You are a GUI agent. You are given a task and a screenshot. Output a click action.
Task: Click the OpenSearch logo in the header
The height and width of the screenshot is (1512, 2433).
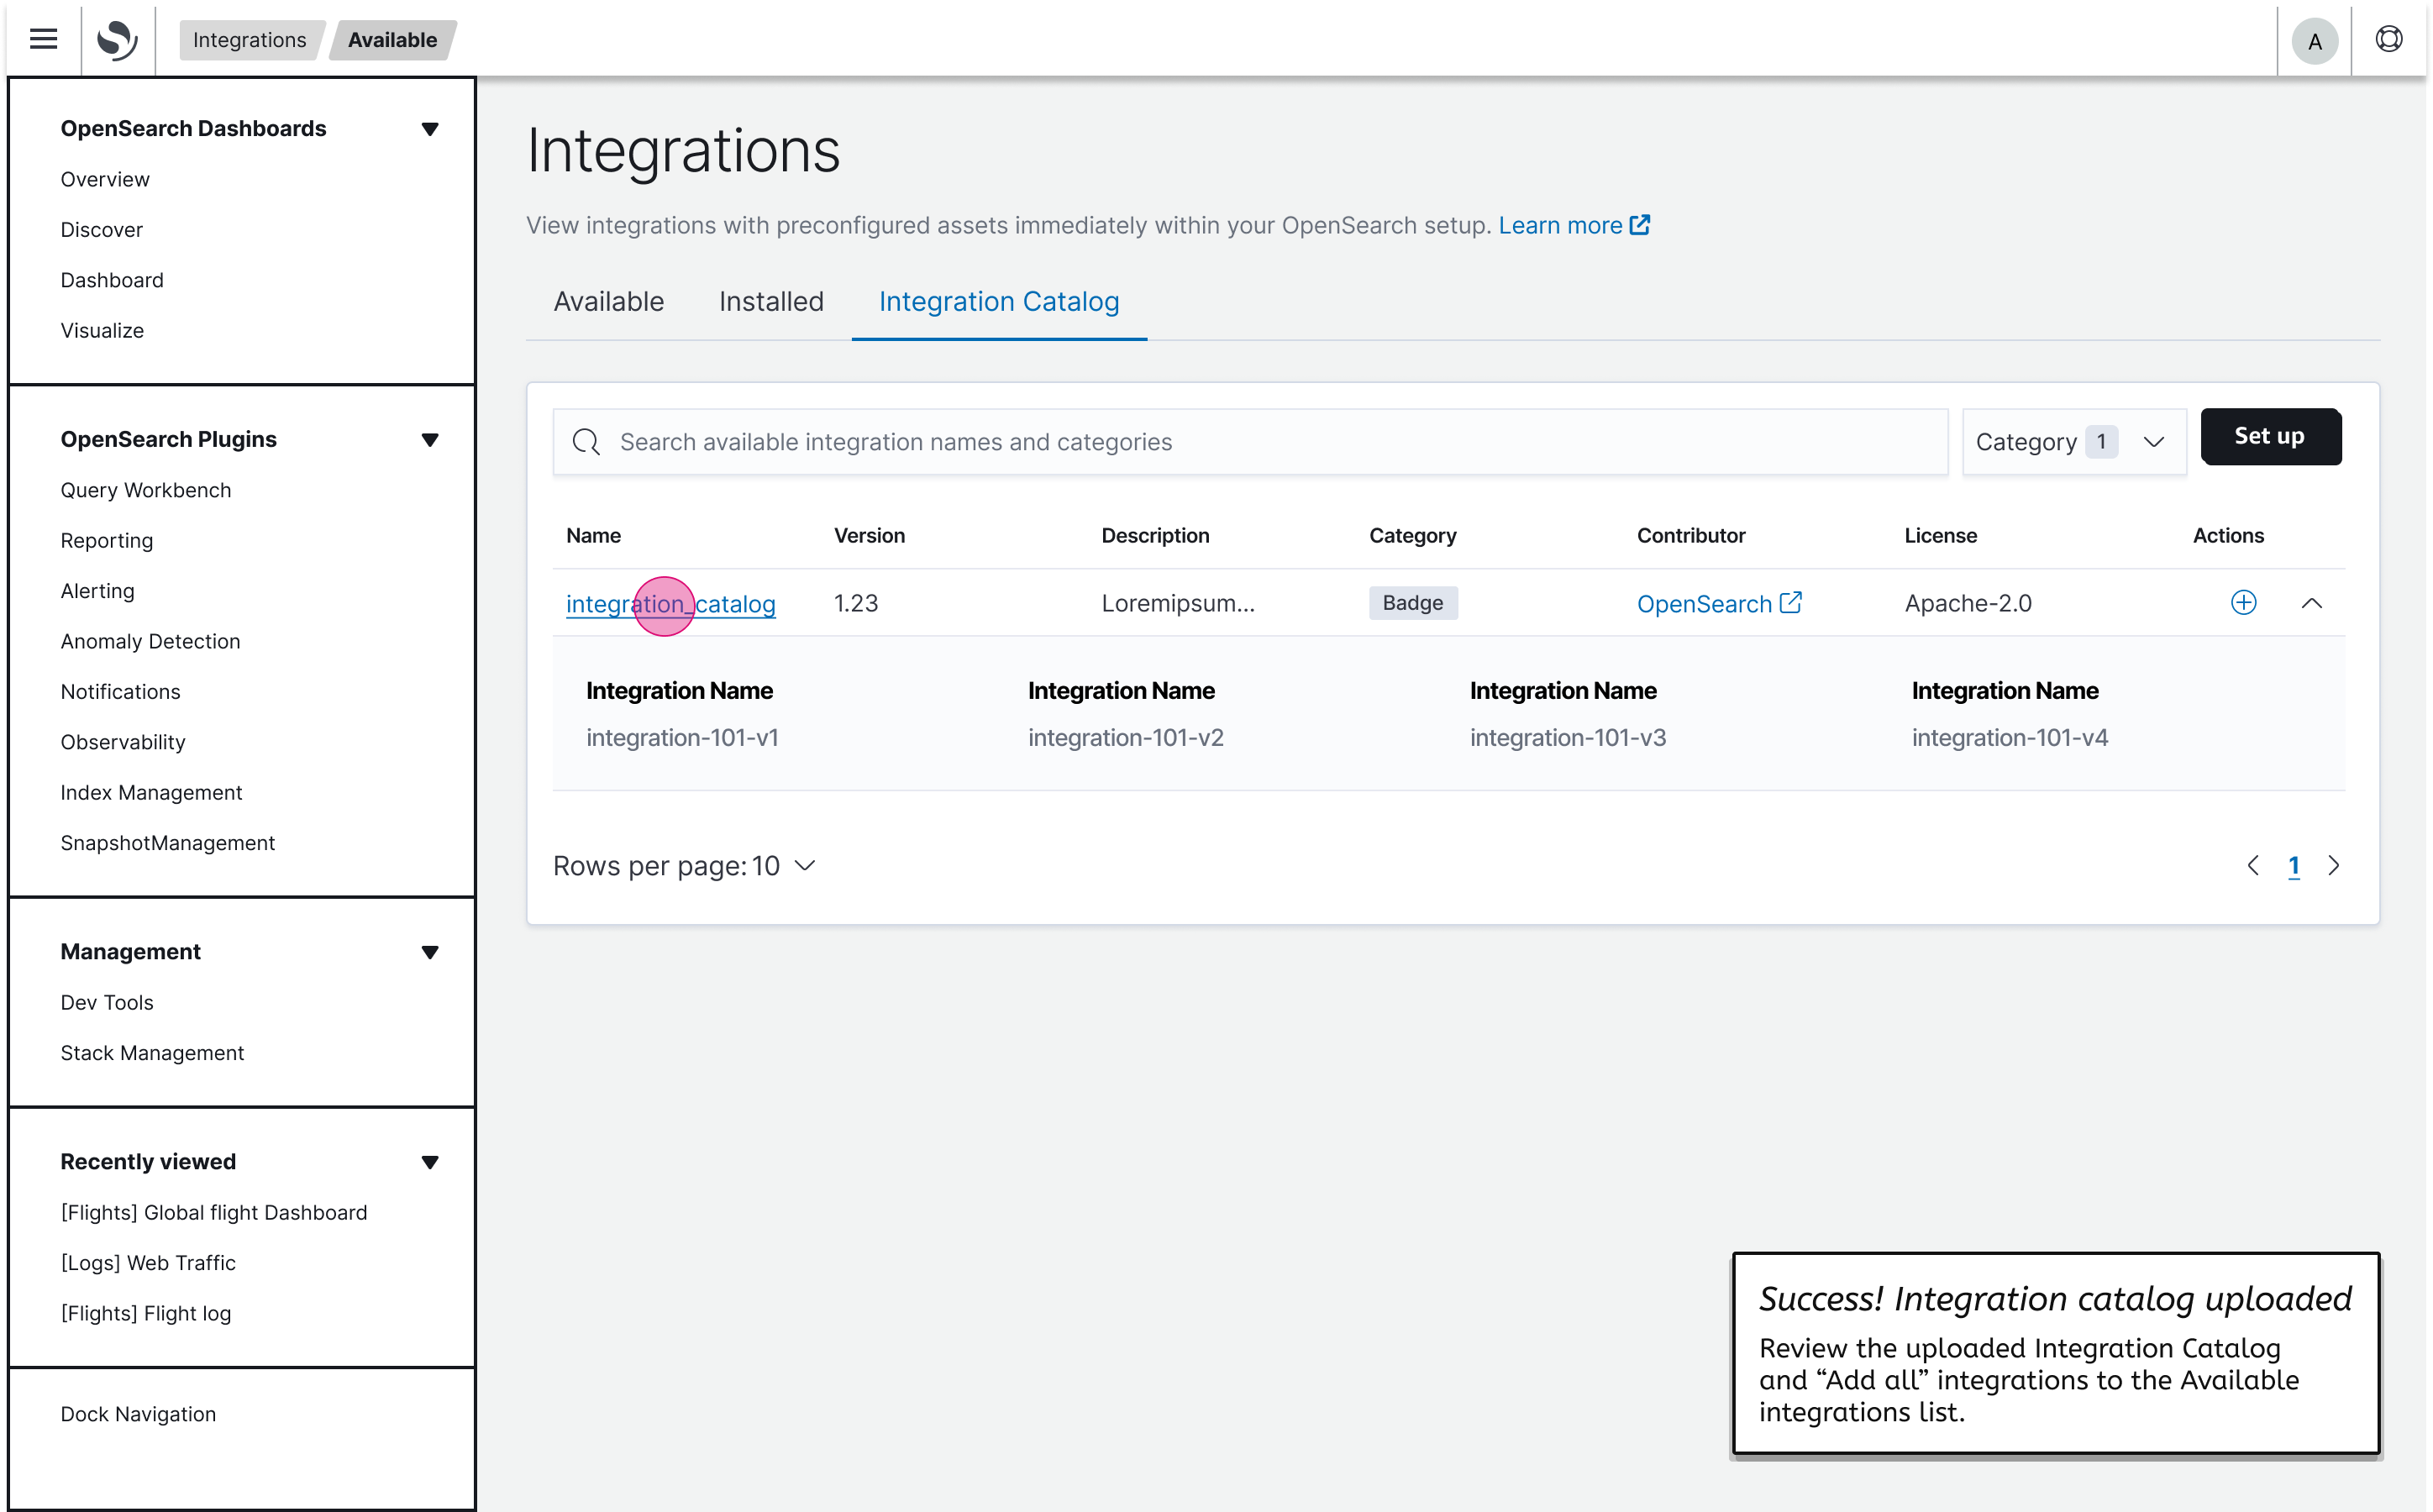(117, 39)
